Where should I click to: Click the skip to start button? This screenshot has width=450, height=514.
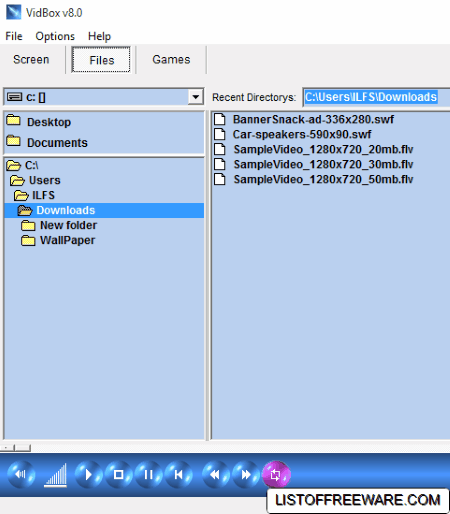click(x=179, y=474)
